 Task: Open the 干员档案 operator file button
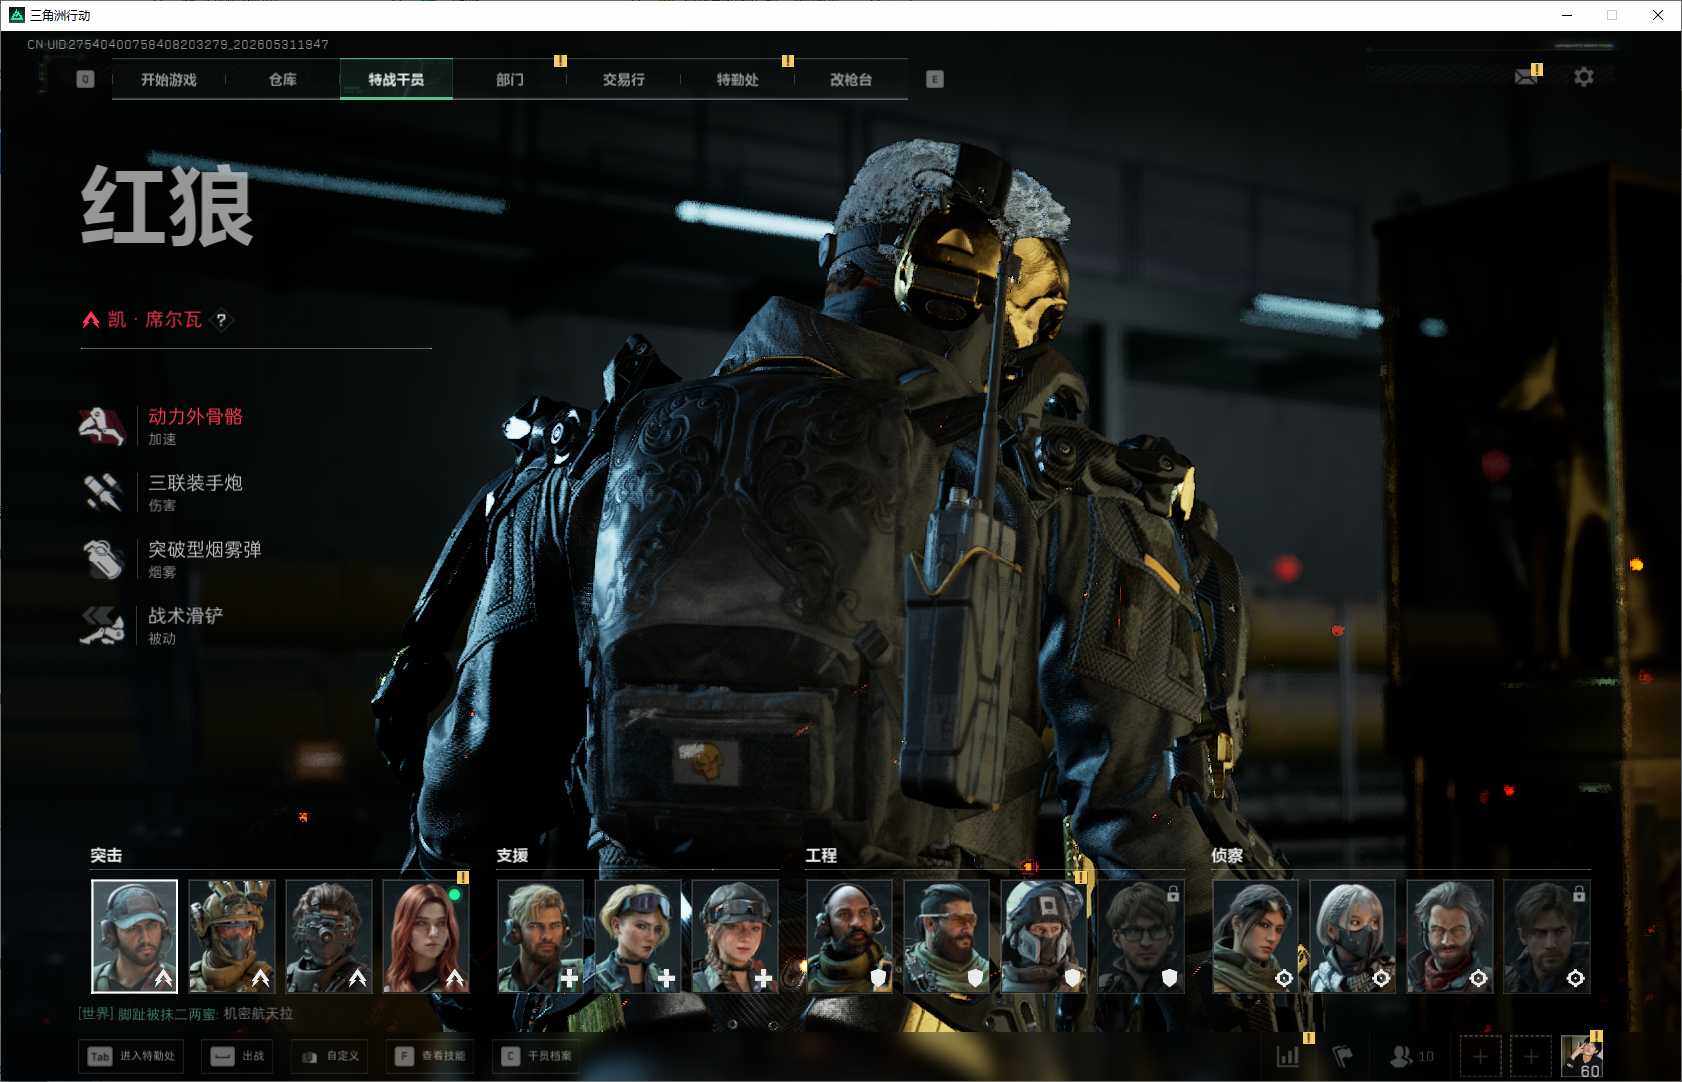pos(538,1056)
